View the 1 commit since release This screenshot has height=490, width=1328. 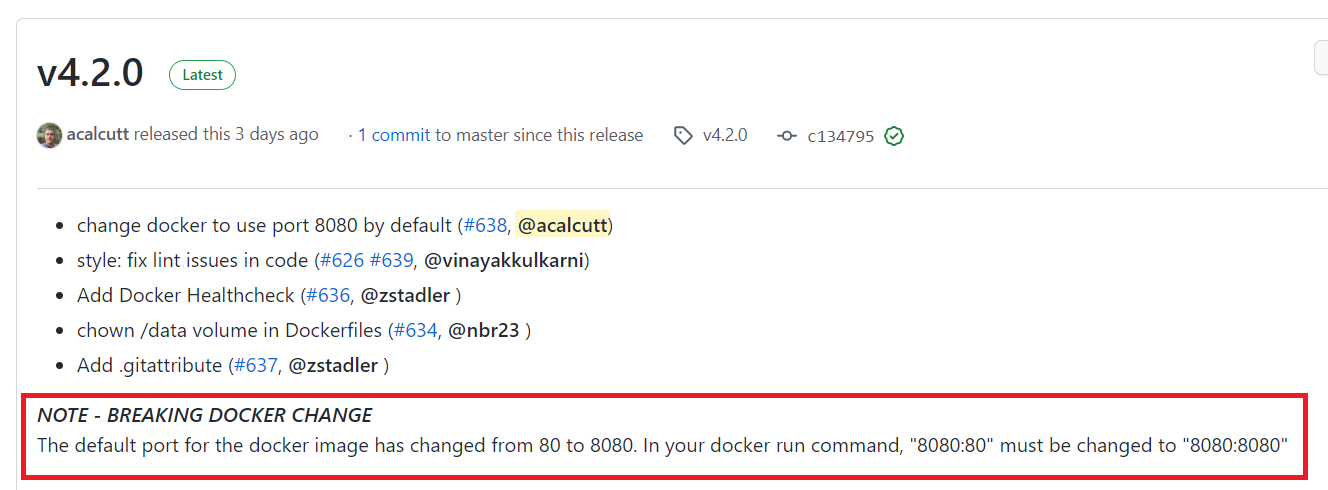pos(394,135)
